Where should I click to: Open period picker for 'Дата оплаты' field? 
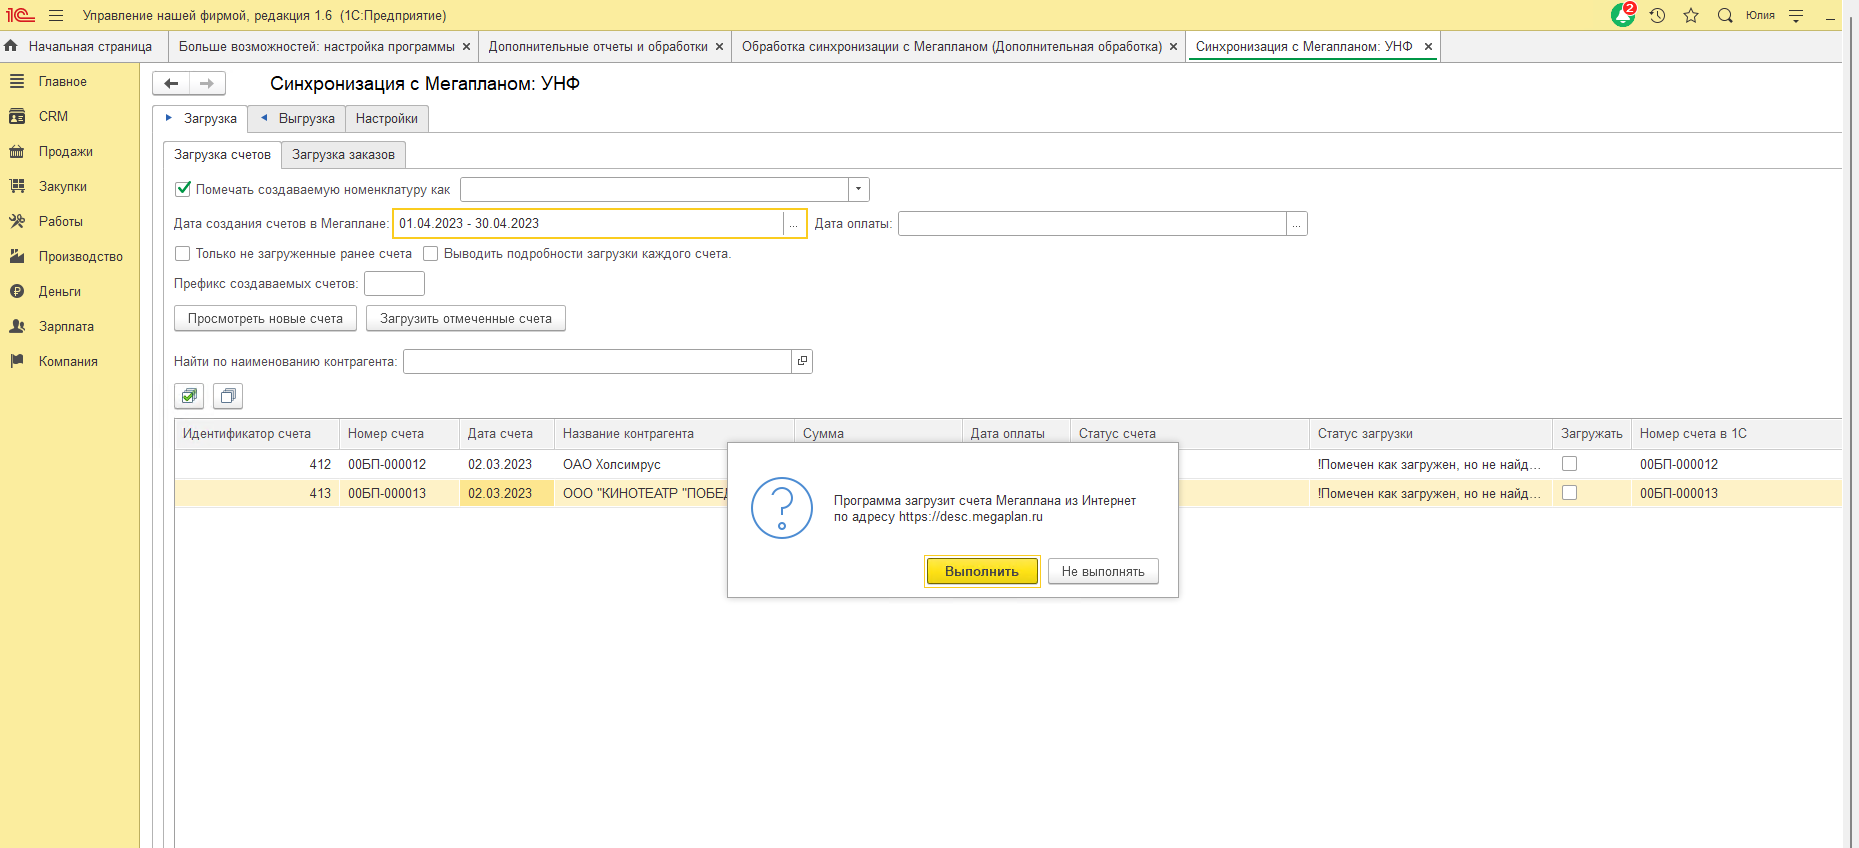[x=1296, y=224]
